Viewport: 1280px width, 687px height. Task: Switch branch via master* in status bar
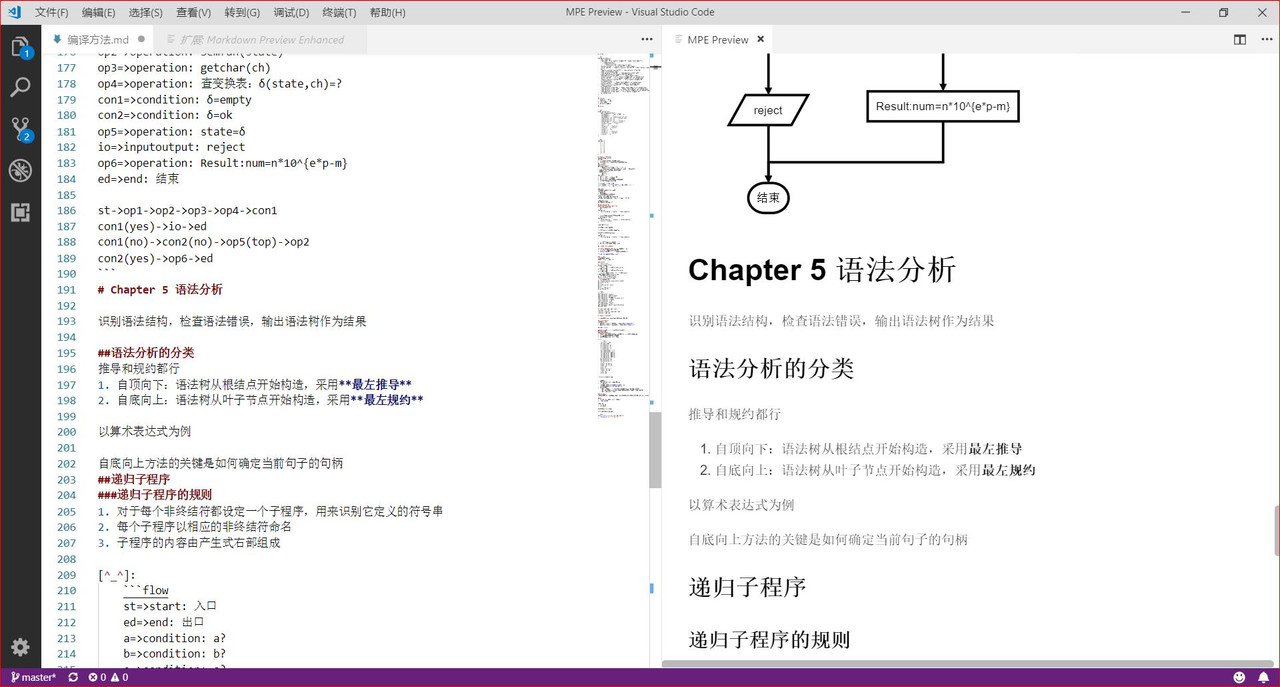click(x=33, y=677)
